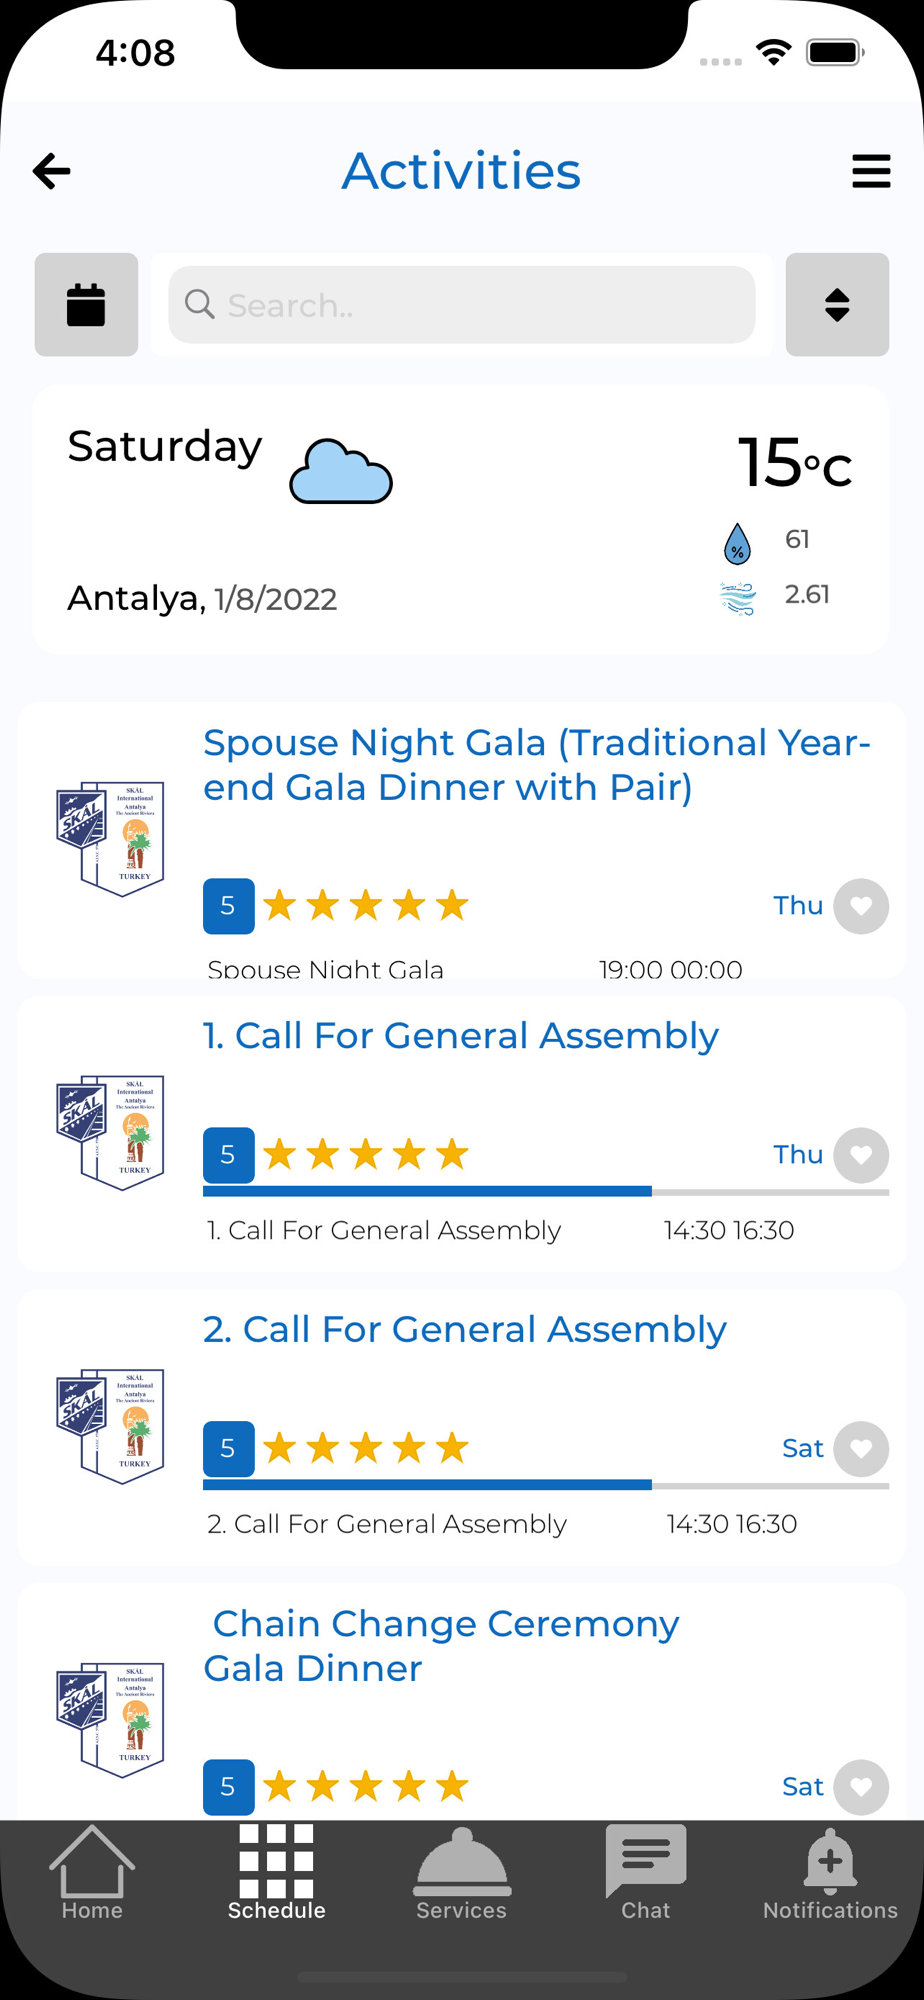Open the calendar date picker

coord(86,305)
